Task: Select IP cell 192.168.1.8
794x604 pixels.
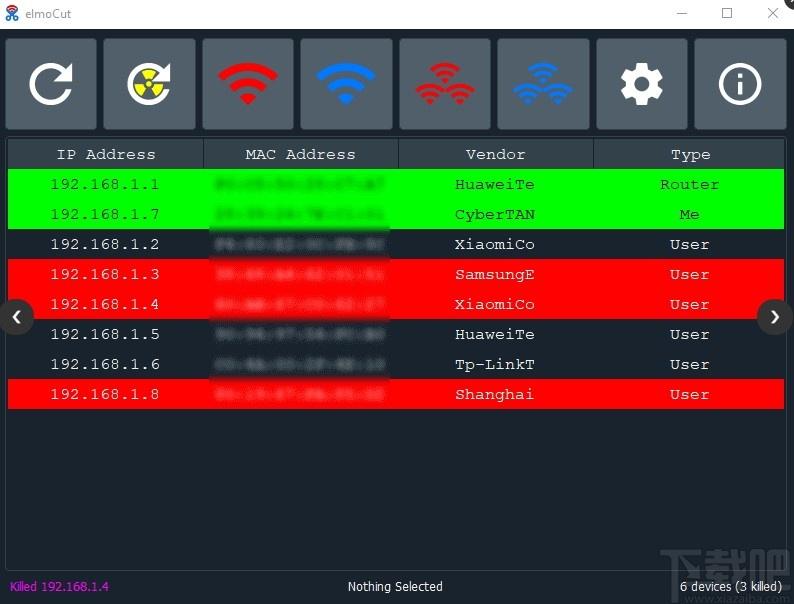Action: pyautogui.click(x=105, y=394)
